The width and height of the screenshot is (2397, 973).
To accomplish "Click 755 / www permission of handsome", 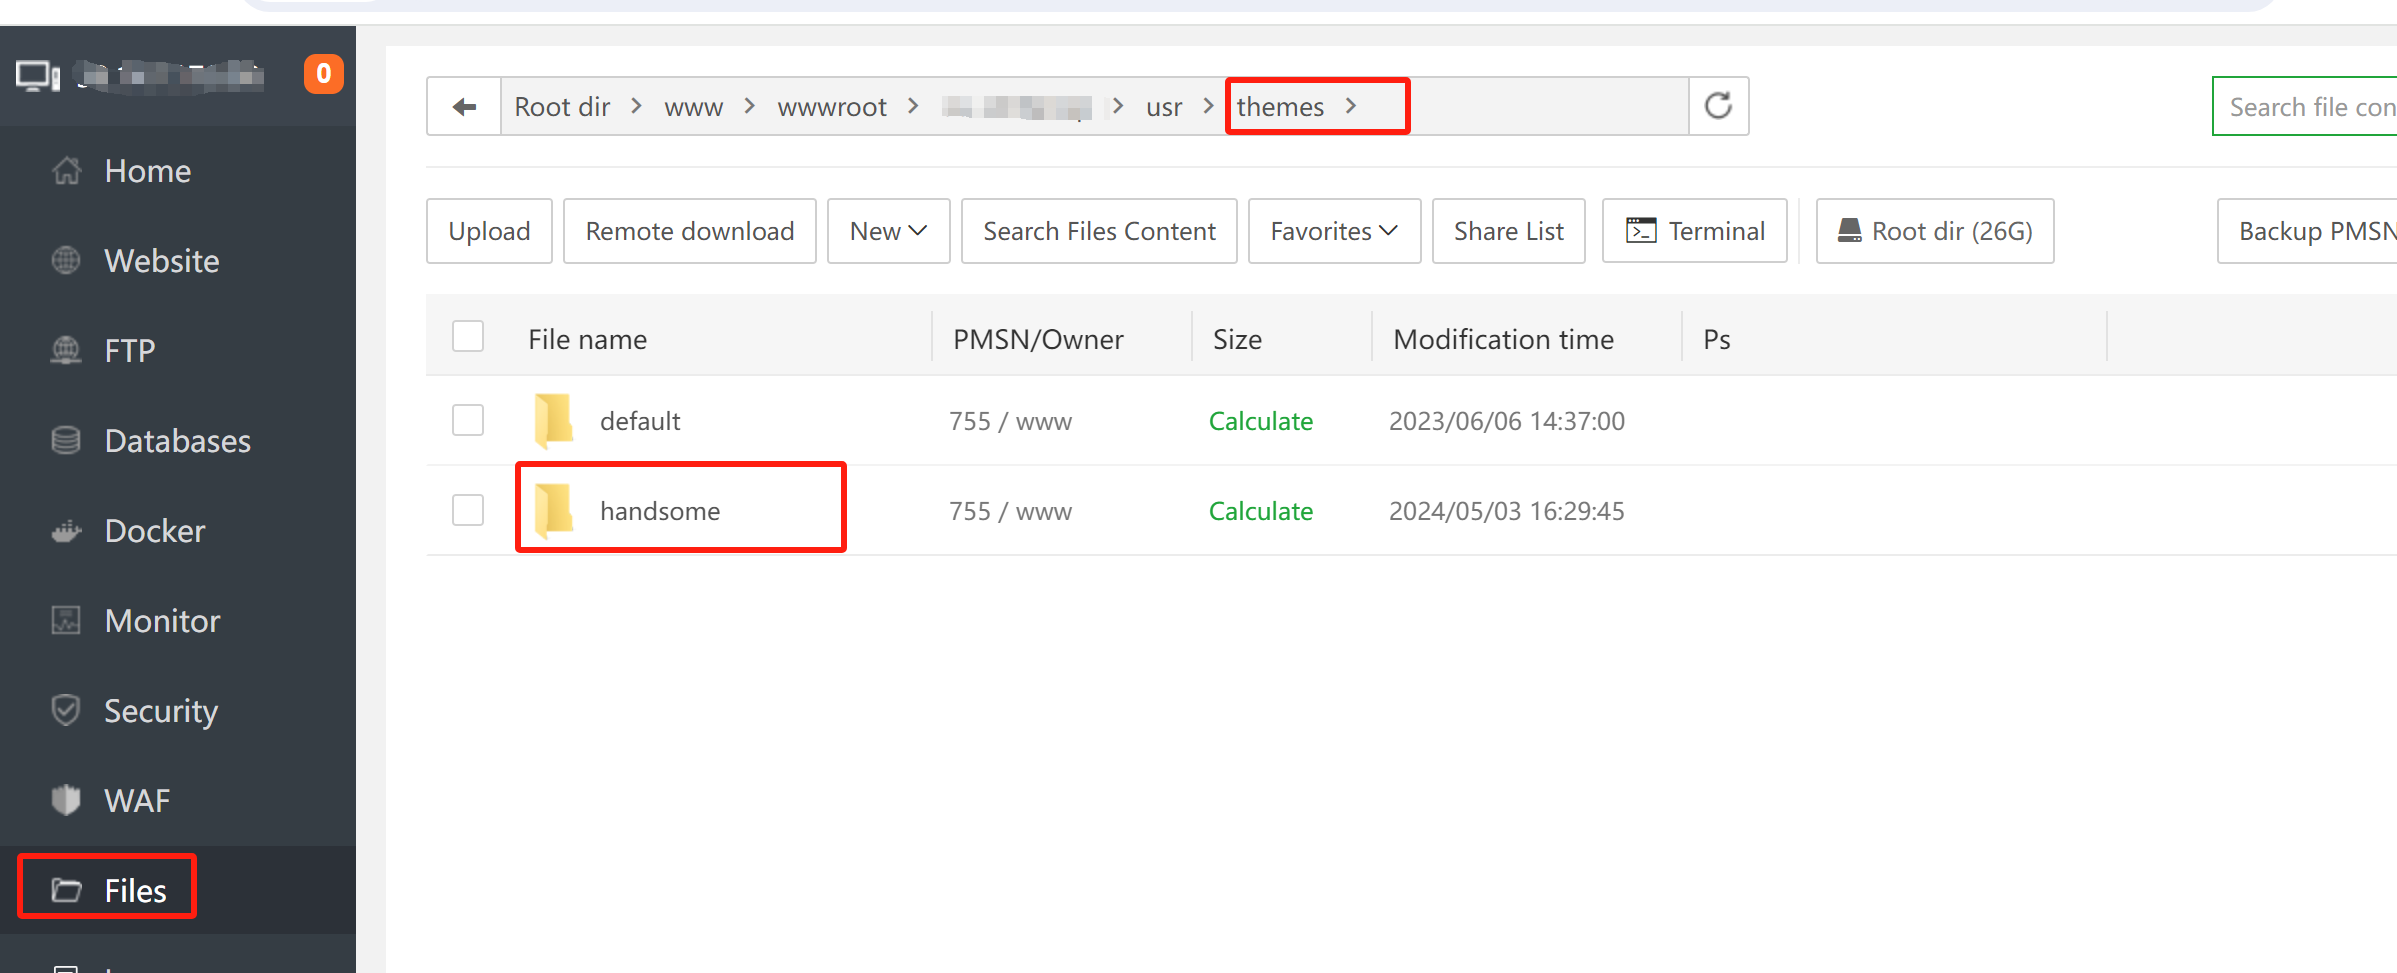I will click(x=1010, y=511).
